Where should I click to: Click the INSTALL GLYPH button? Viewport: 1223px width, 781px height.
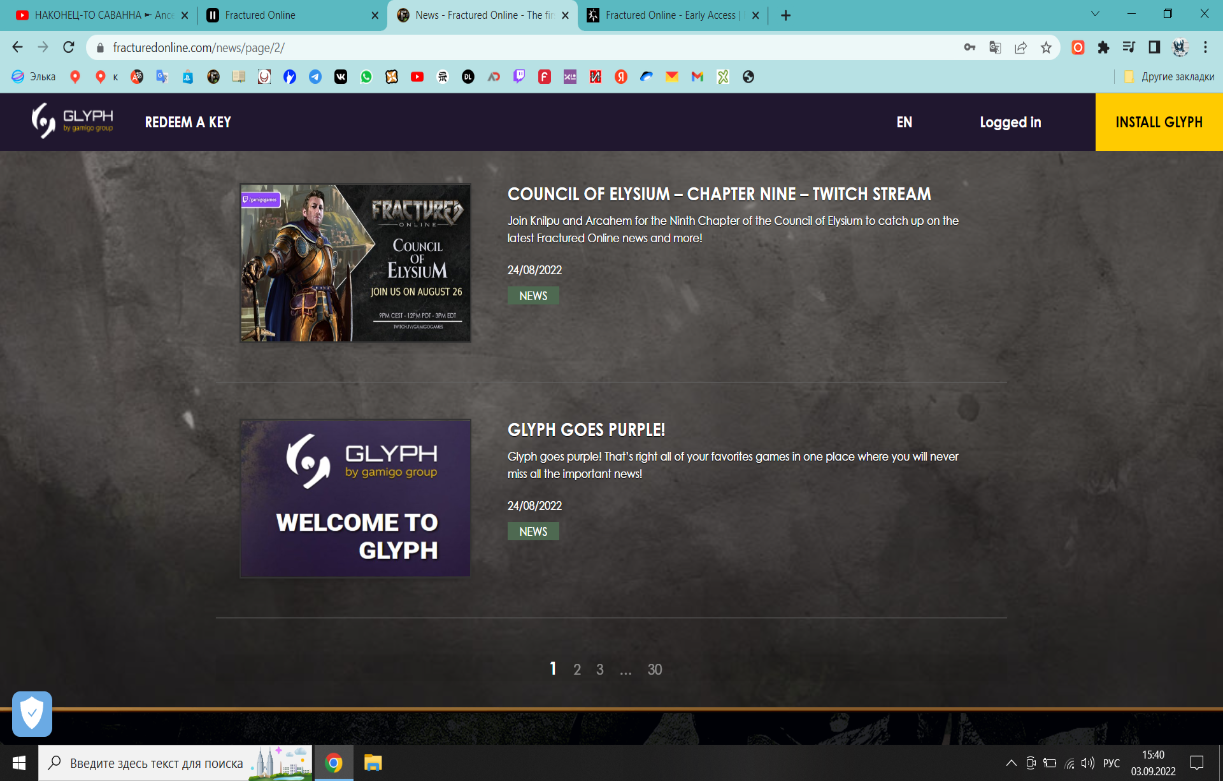(x=1159, y=122)
